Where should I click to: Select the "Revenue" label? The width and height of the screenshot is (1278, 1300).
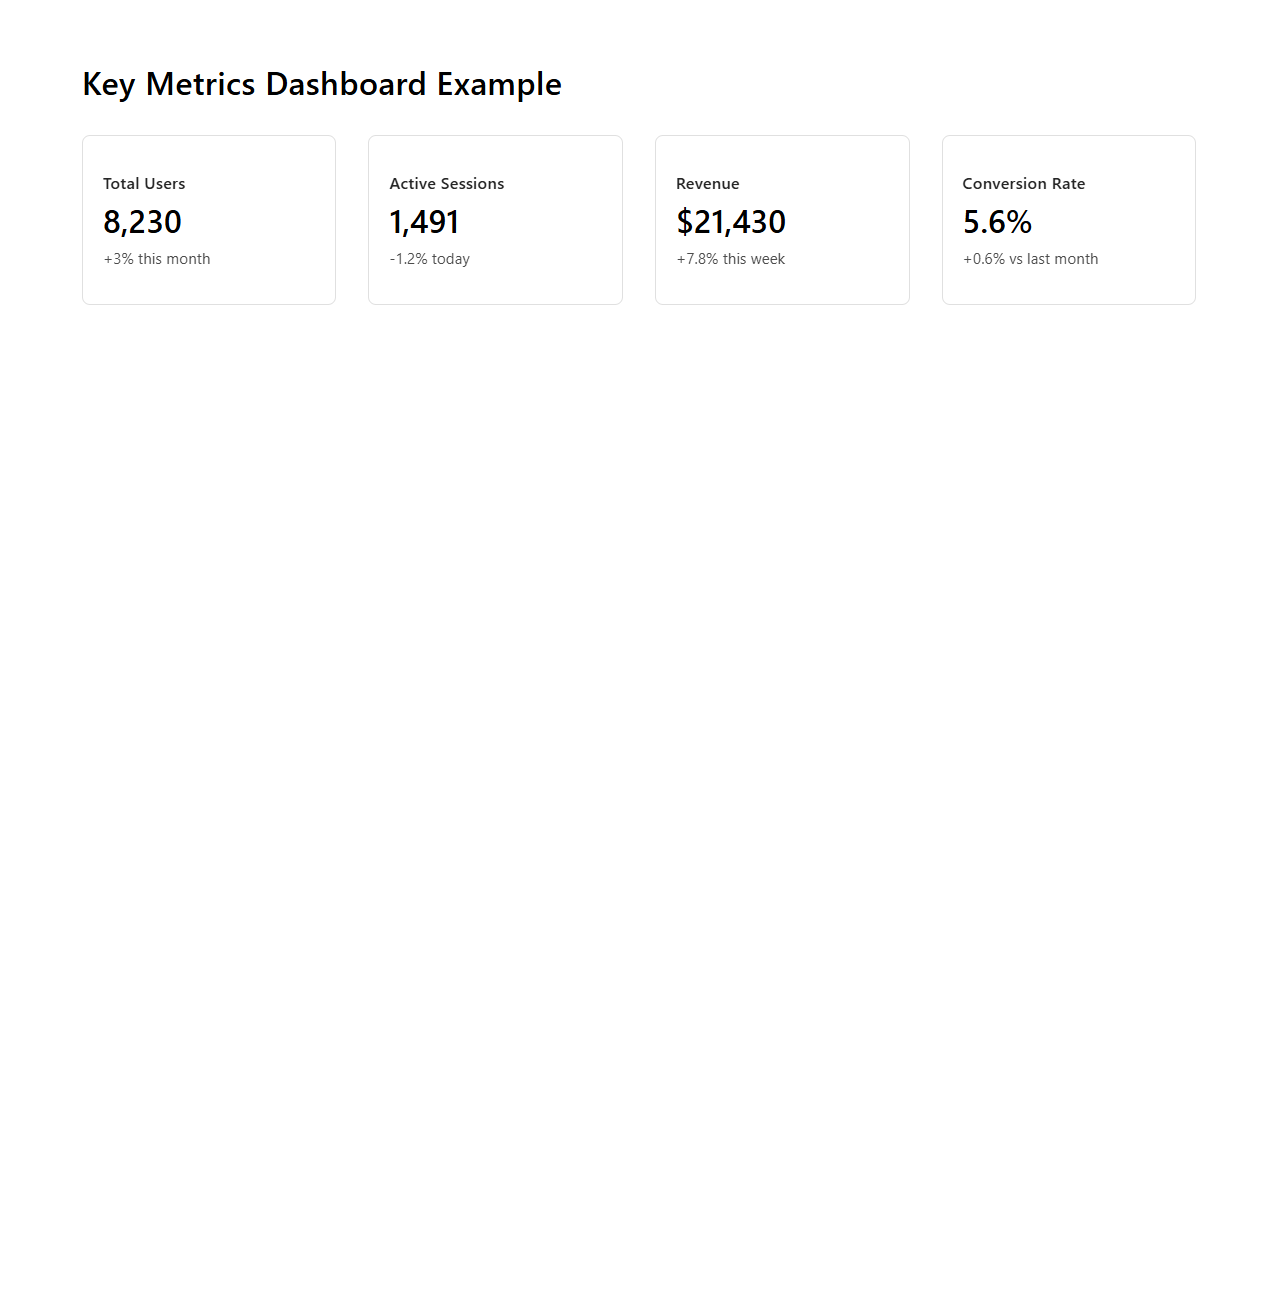pos(708,184)
